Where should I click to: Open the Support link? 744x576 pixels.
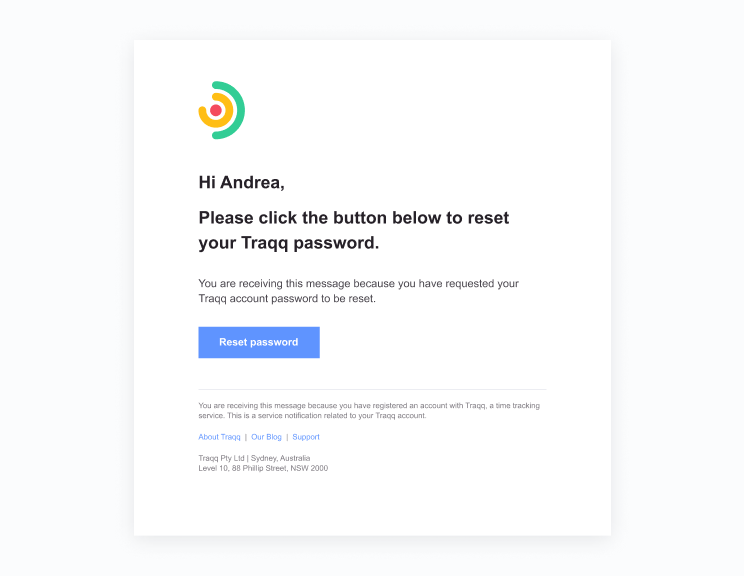tap(306, 437)
